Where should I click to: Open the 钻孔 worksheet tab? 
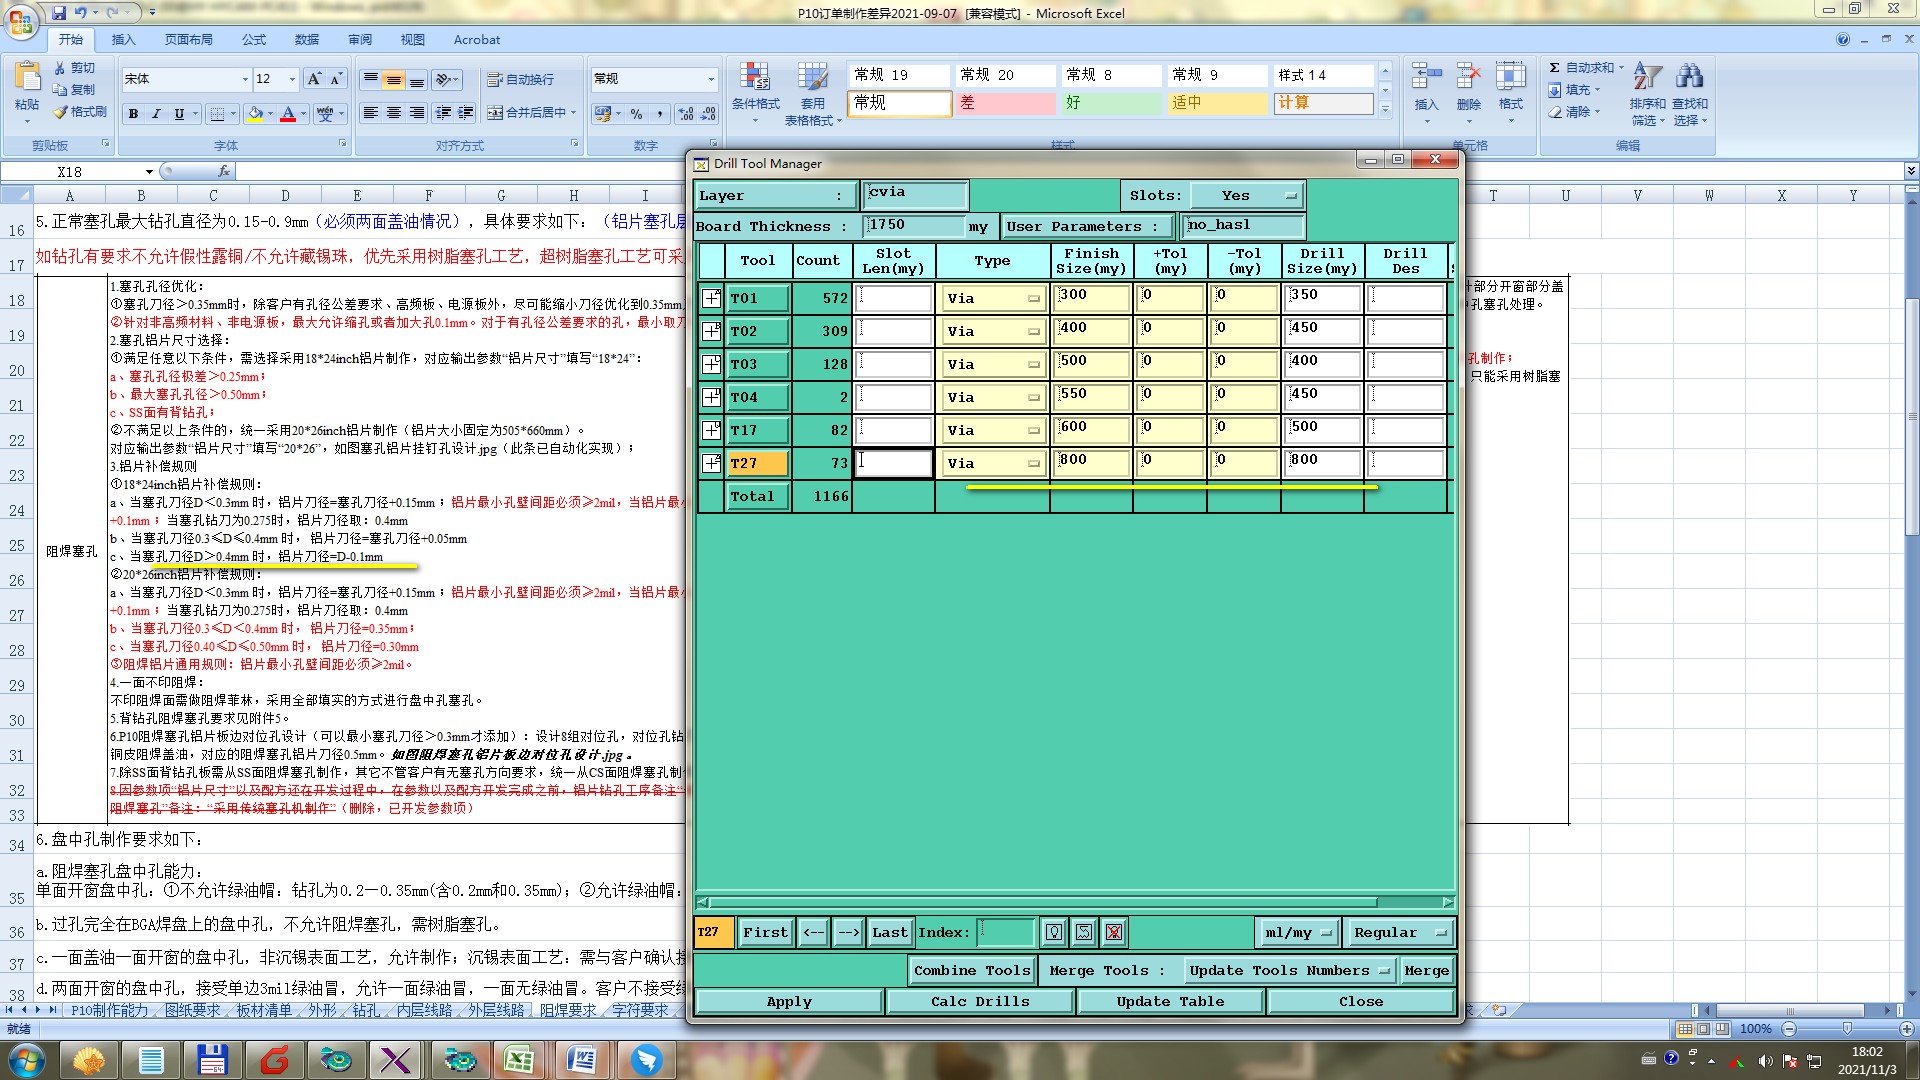(366, 1010)
